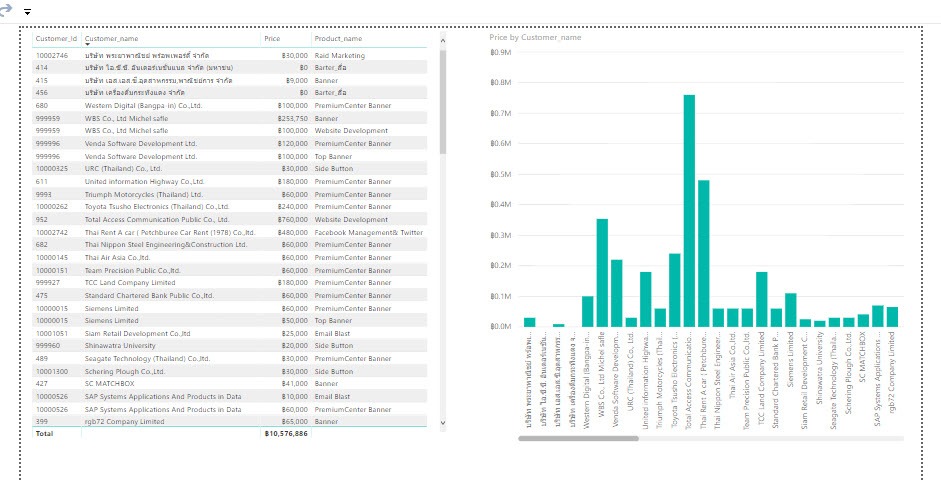Click the ฿0.9M y-axis label
Screen dimensions: 941x481
coord(501,53)
